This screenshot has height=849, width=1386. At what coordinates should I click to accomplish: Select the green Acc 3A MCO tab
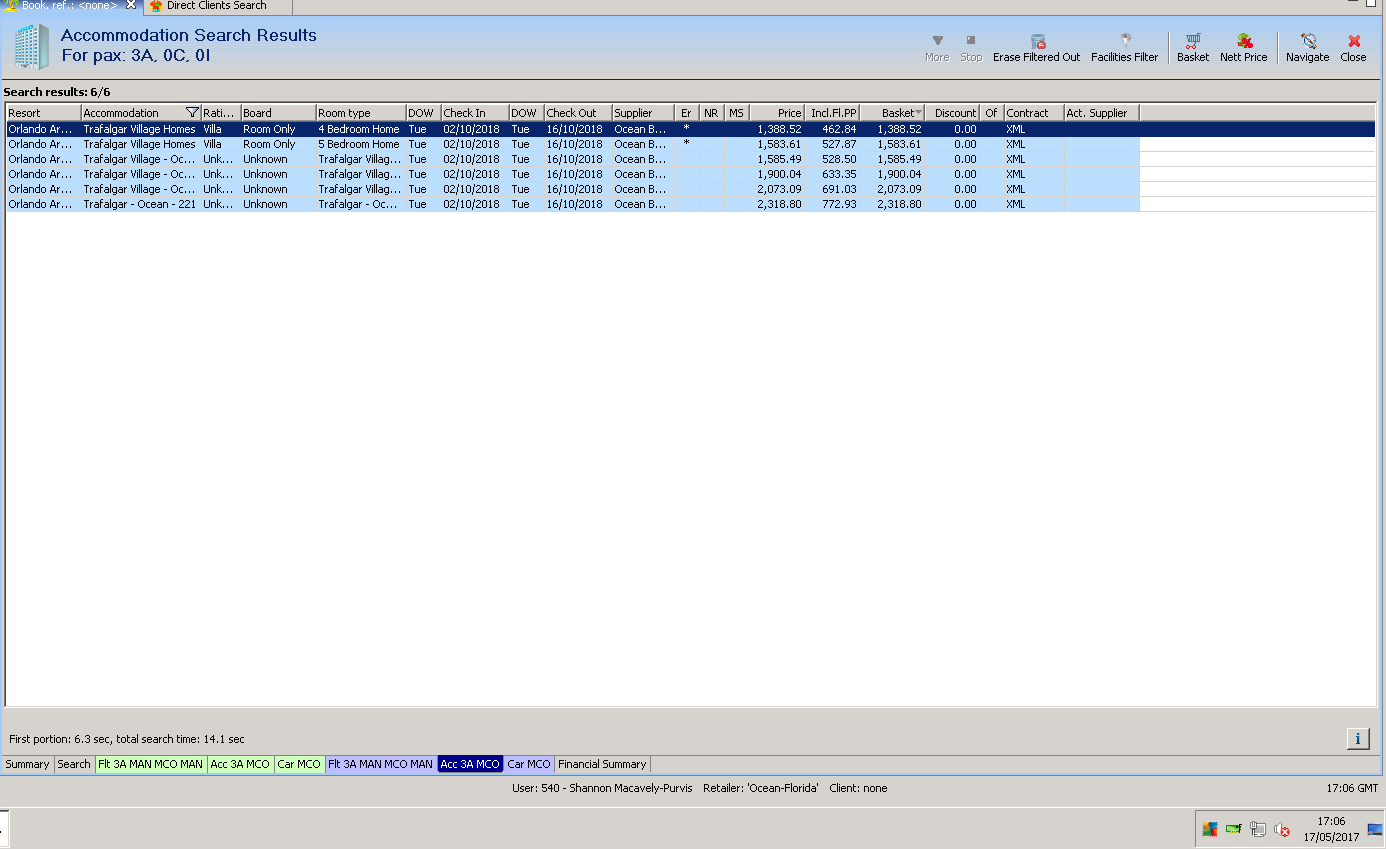click(241, 764)
